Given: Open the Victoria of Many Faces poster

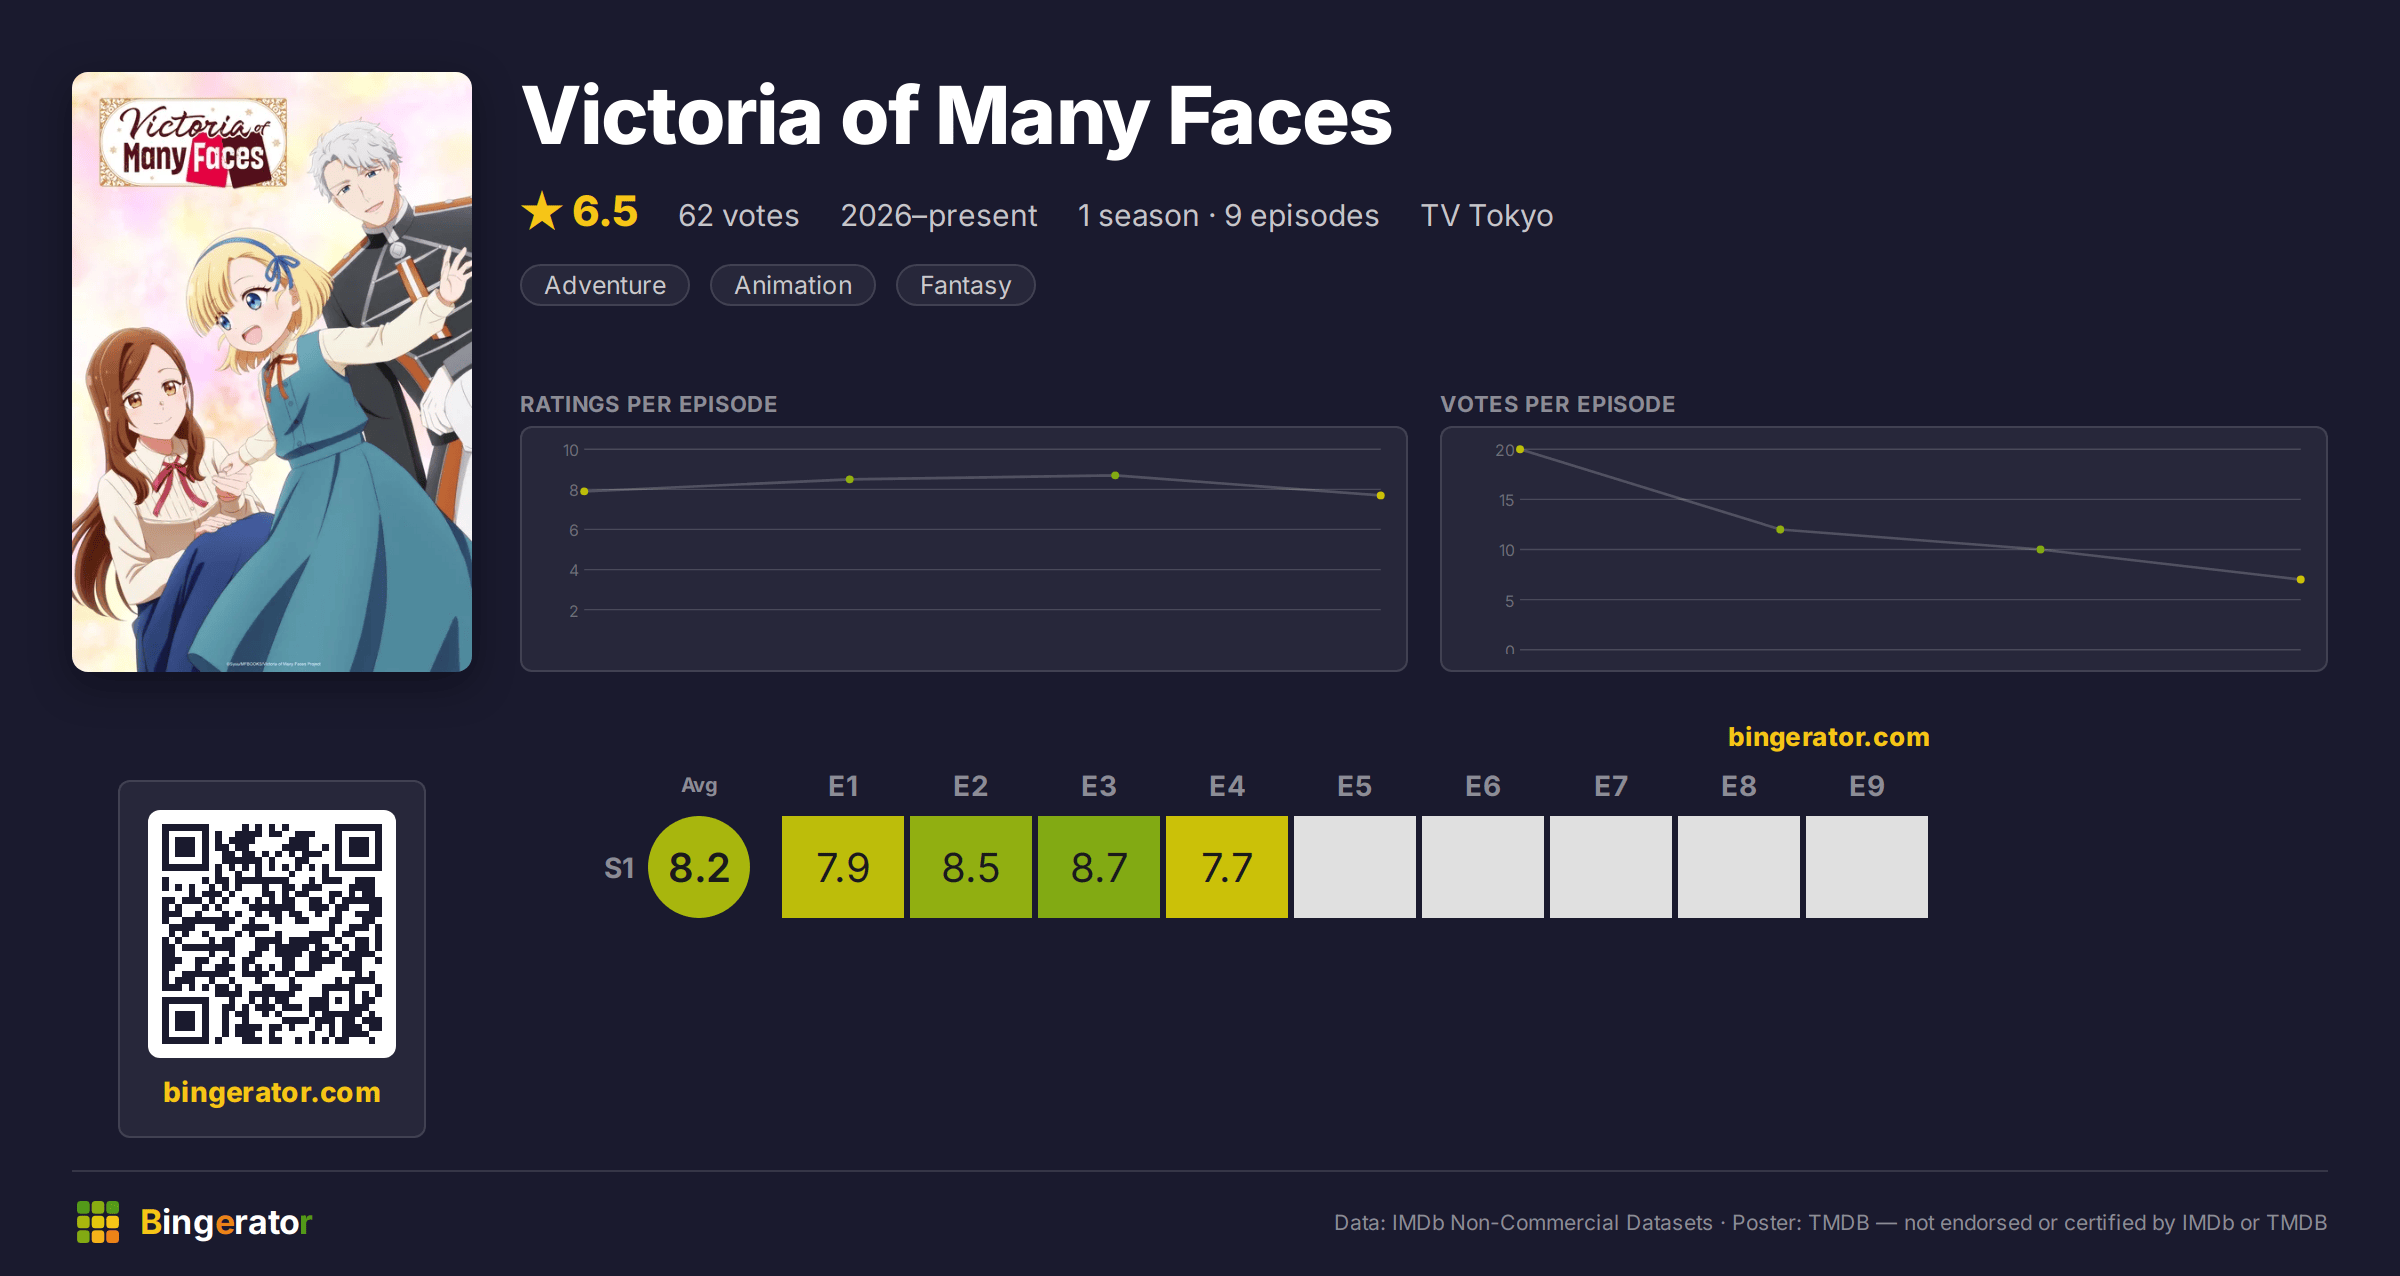Looking at the screenshot, I should coord(272,372).
